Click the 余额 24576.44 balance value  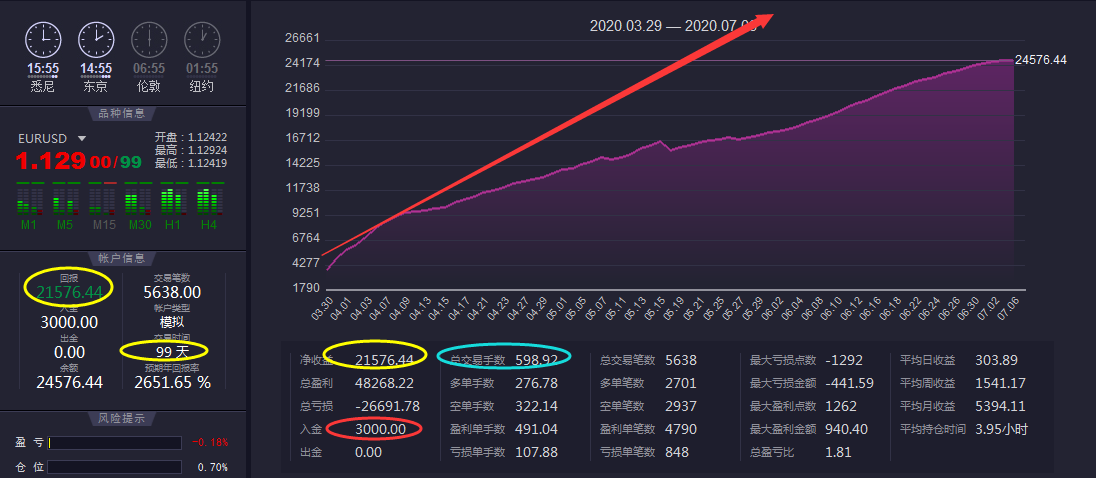(69, 382)
